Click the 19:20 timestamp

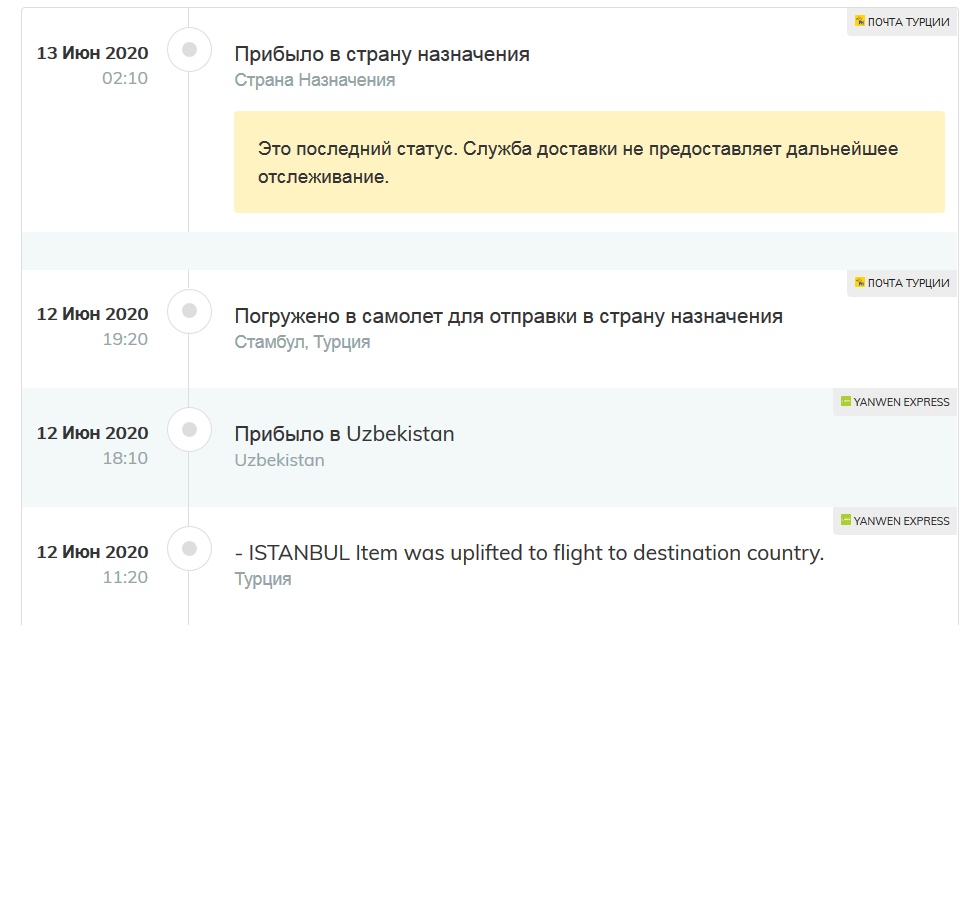tap(125, 339)
